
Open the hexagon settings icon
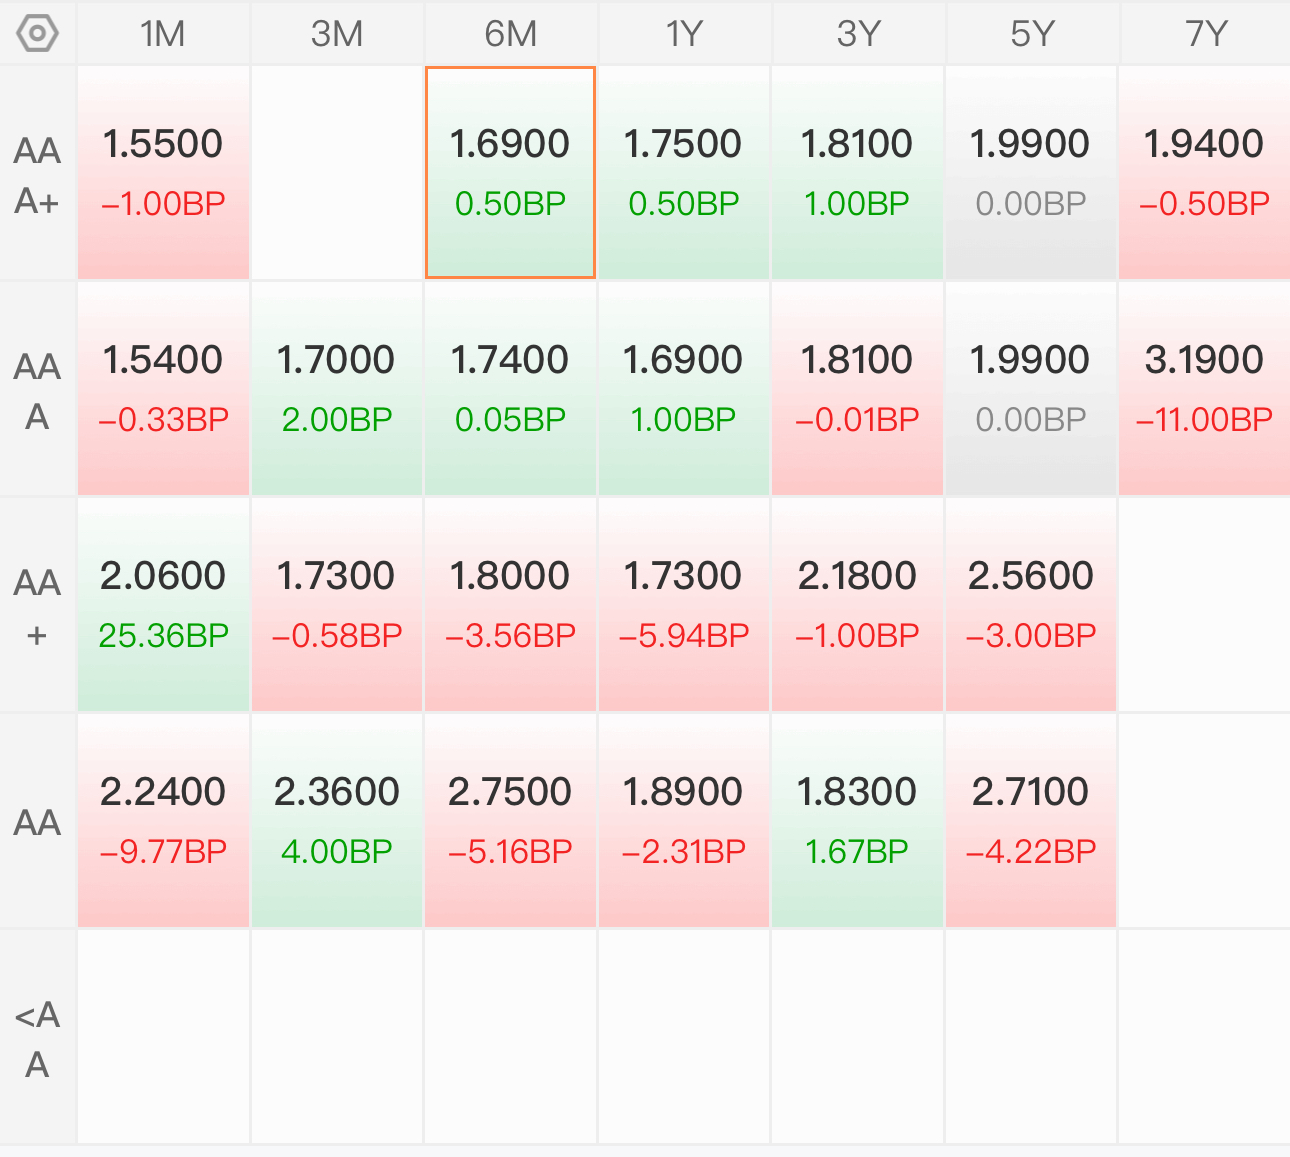(x=37, y=34)
